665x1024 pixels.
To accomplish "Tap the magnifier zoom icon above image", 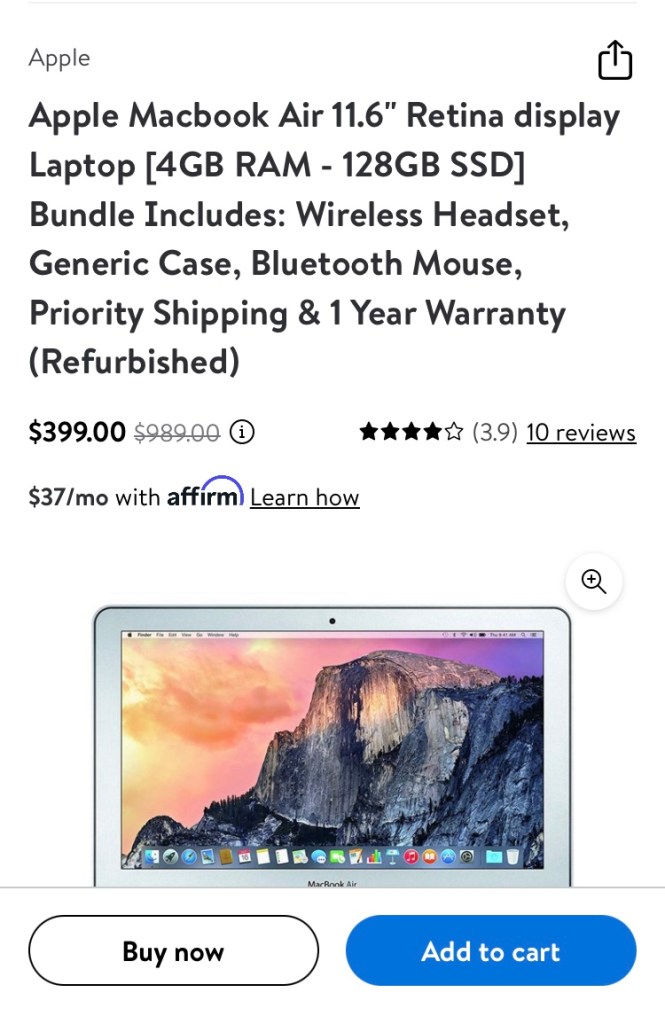I will (594, 581).
